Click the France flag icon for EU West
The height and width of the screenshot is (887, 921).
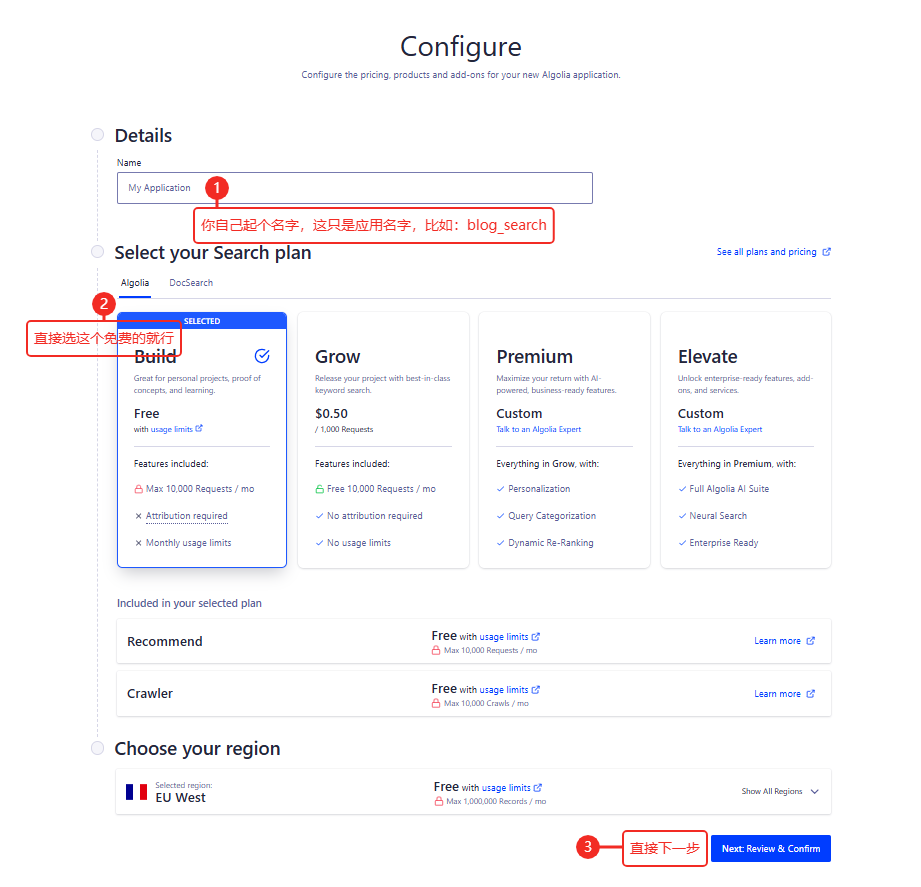tap(136, 792)
